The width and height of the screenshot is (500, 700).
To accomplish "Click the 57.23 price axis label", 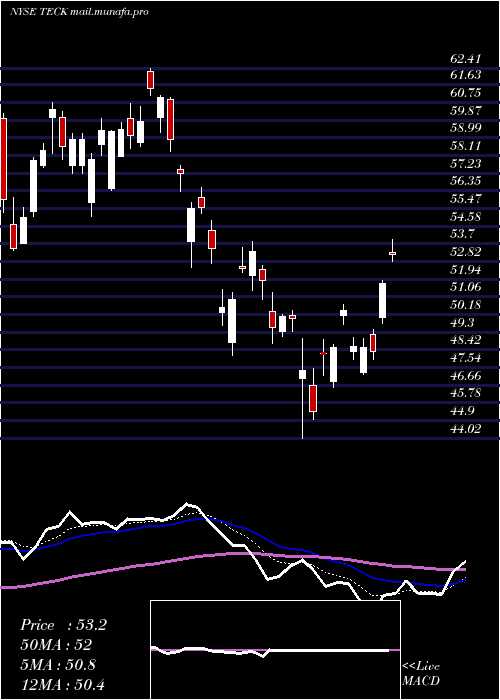I will point(465,164).
